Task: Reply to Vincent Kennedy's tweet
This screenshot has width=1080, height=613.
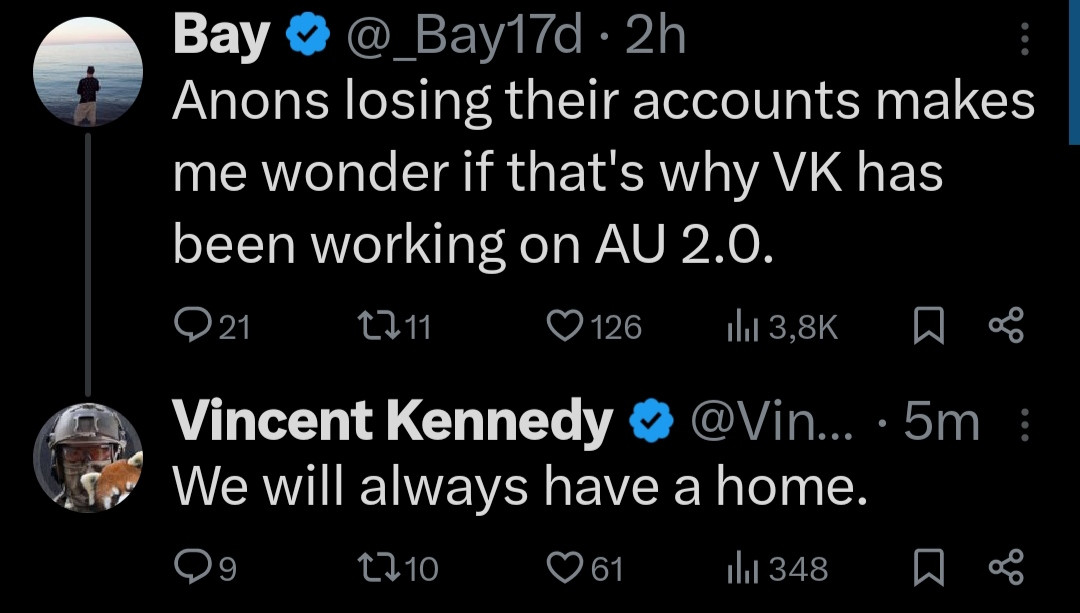Action: tap(190, 569)
